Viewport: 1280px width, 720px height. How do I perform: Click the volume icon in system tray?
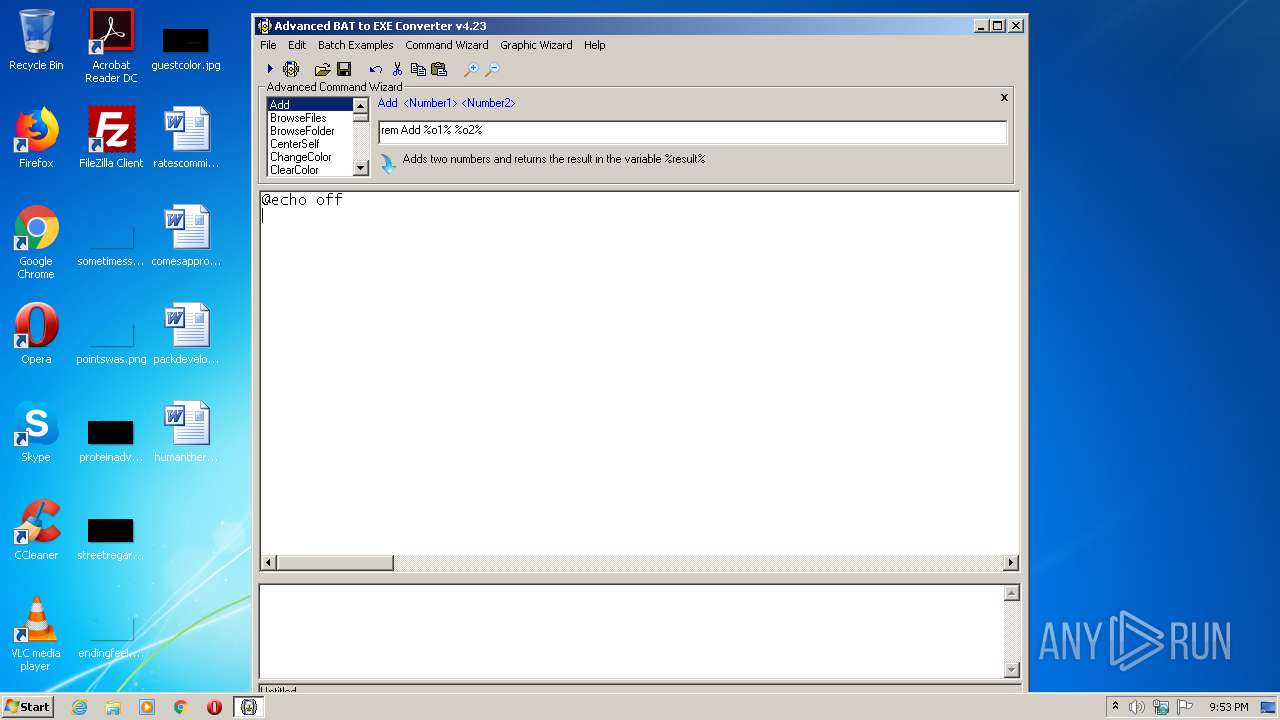click(x=1137, y=707)
